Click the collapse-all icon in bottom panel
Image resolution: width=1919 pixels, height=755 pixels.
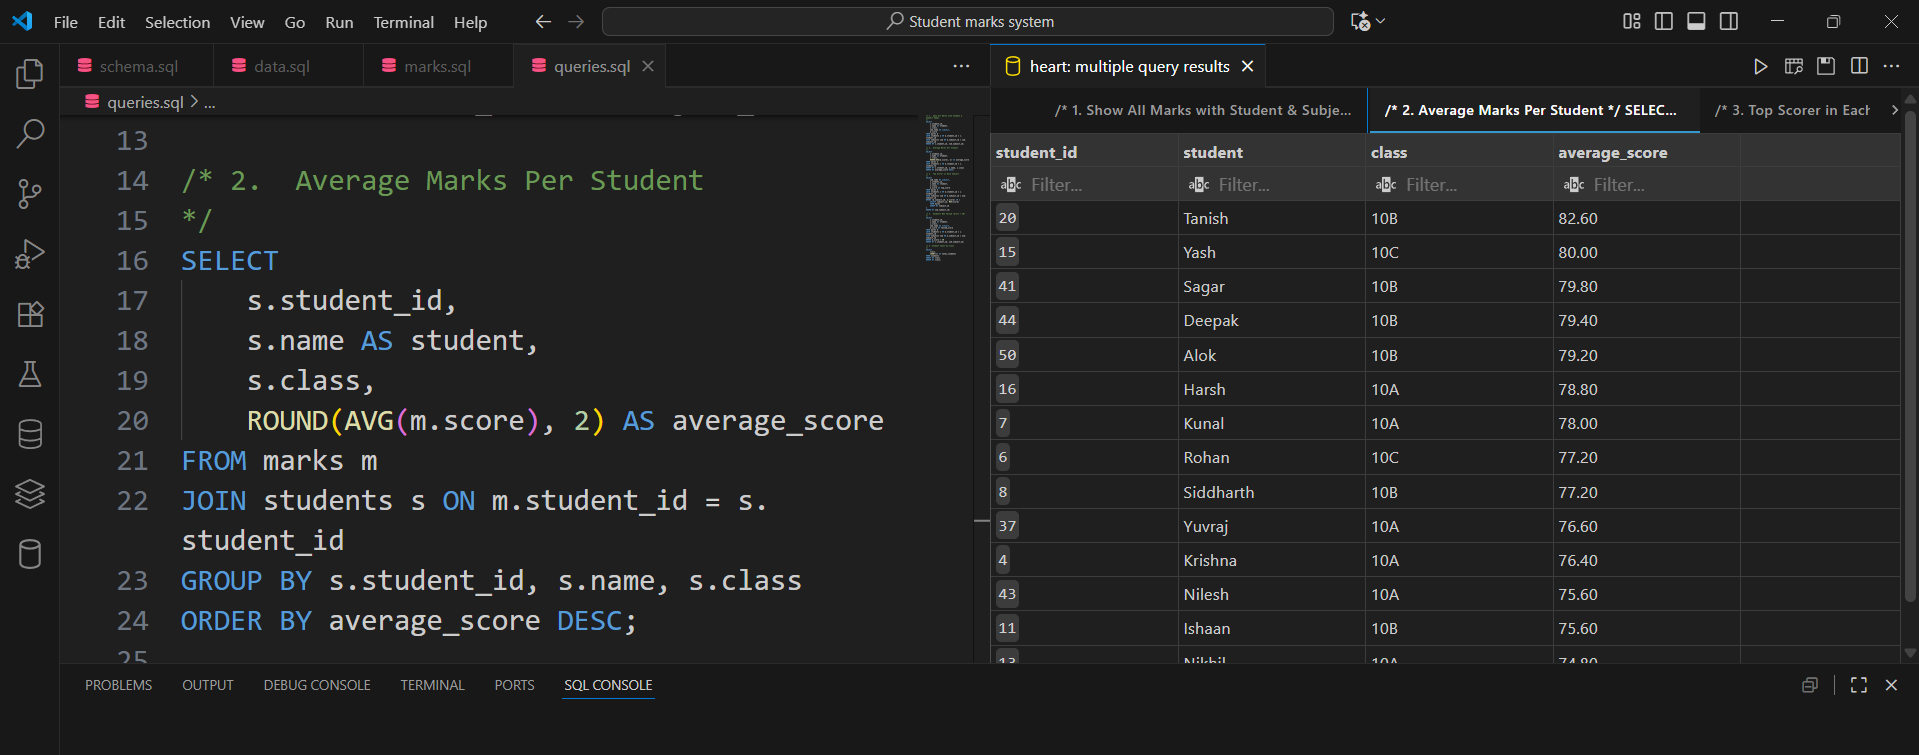[x=1810, y=685]
